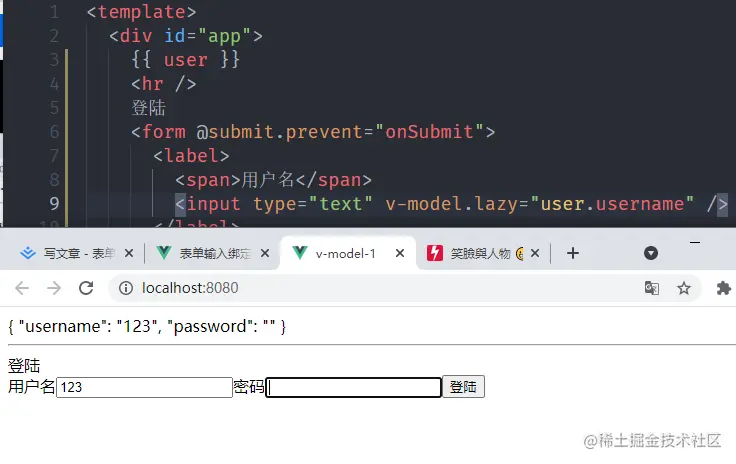Open a new tab with the plus button

573,253
